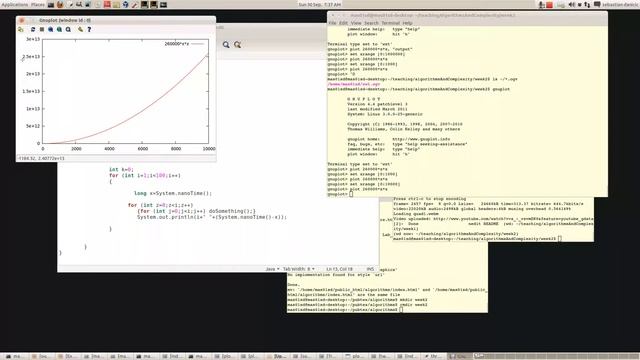Click the INS indicator in editor status bar

(x=370, y=269)
